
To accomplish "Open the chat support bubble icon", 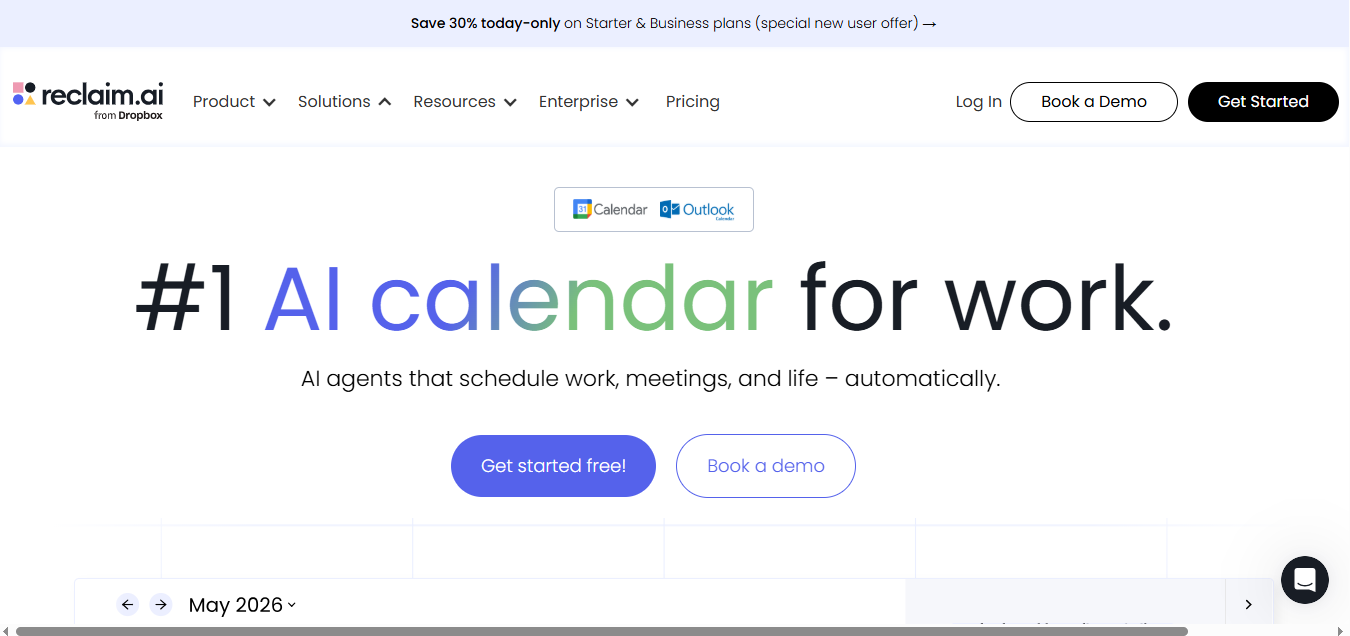I will (x=1305, y=580).
